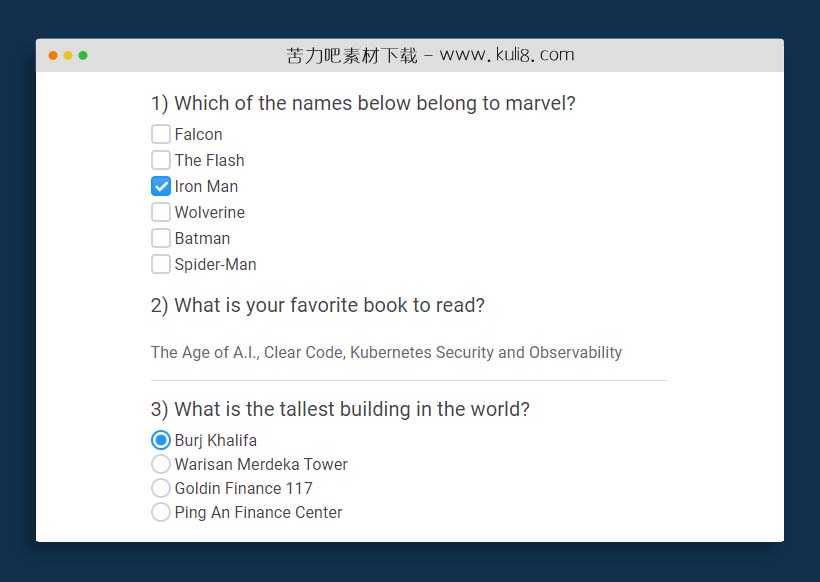Click the green maximize window dot

(83, 55)
